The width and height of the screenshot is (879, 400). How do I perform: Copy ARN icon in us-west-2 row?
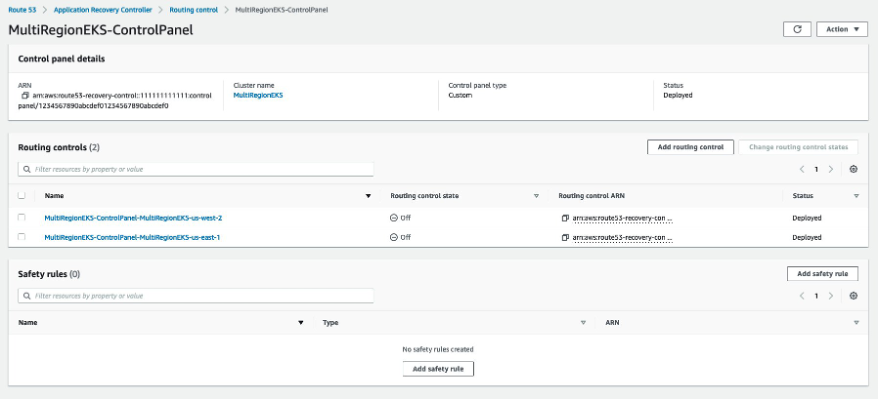(565, 218)
